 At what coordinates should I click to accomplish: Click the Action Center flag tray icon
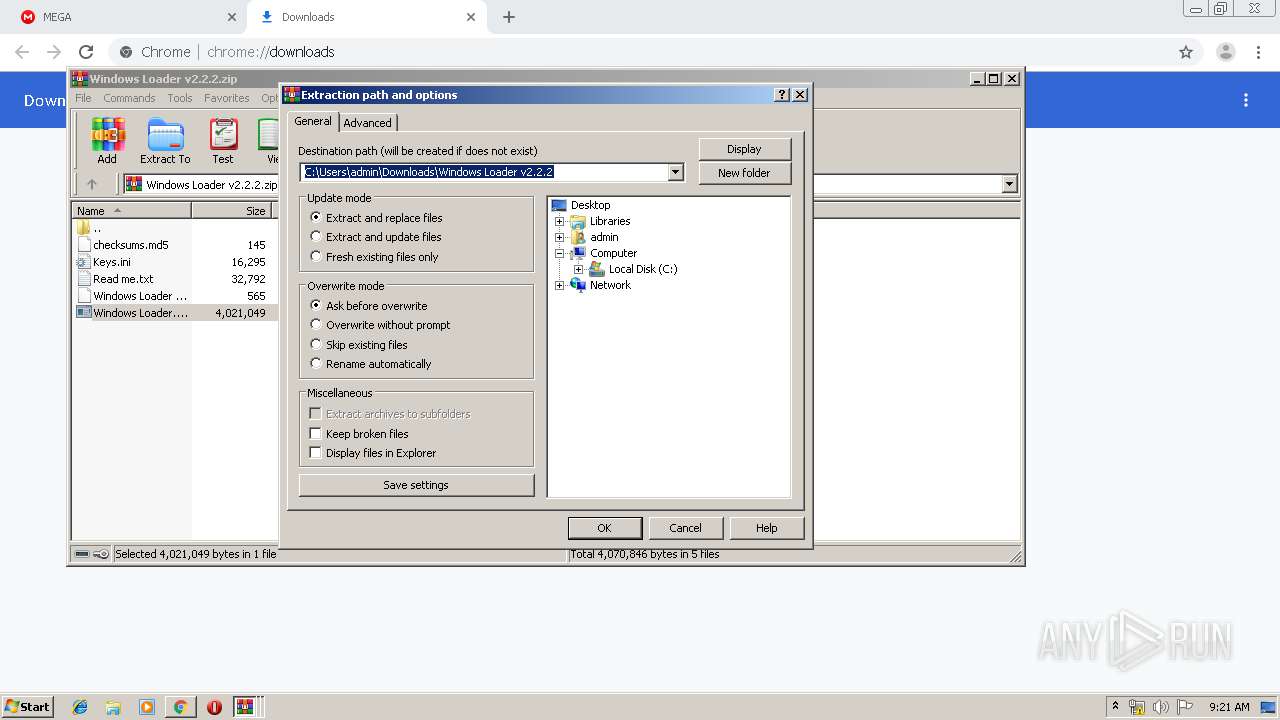1185,707
